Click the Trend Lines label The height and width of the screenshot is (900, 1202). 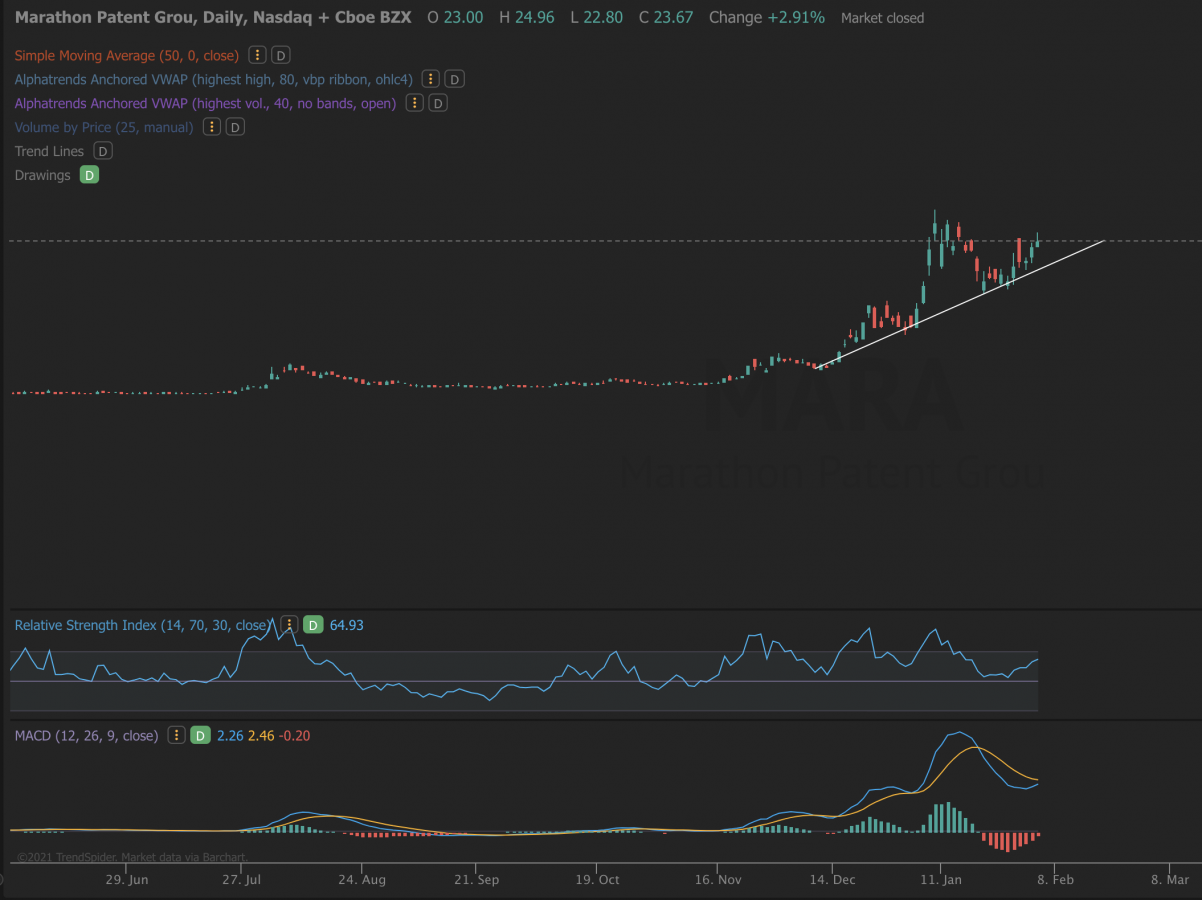tap(49, 151)
